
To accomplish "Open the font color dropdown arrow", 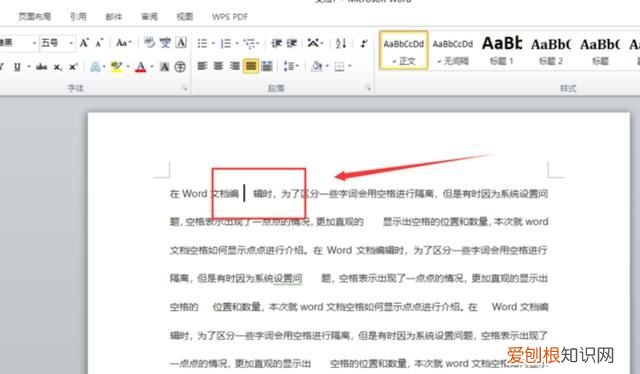I will coord(151,67).
